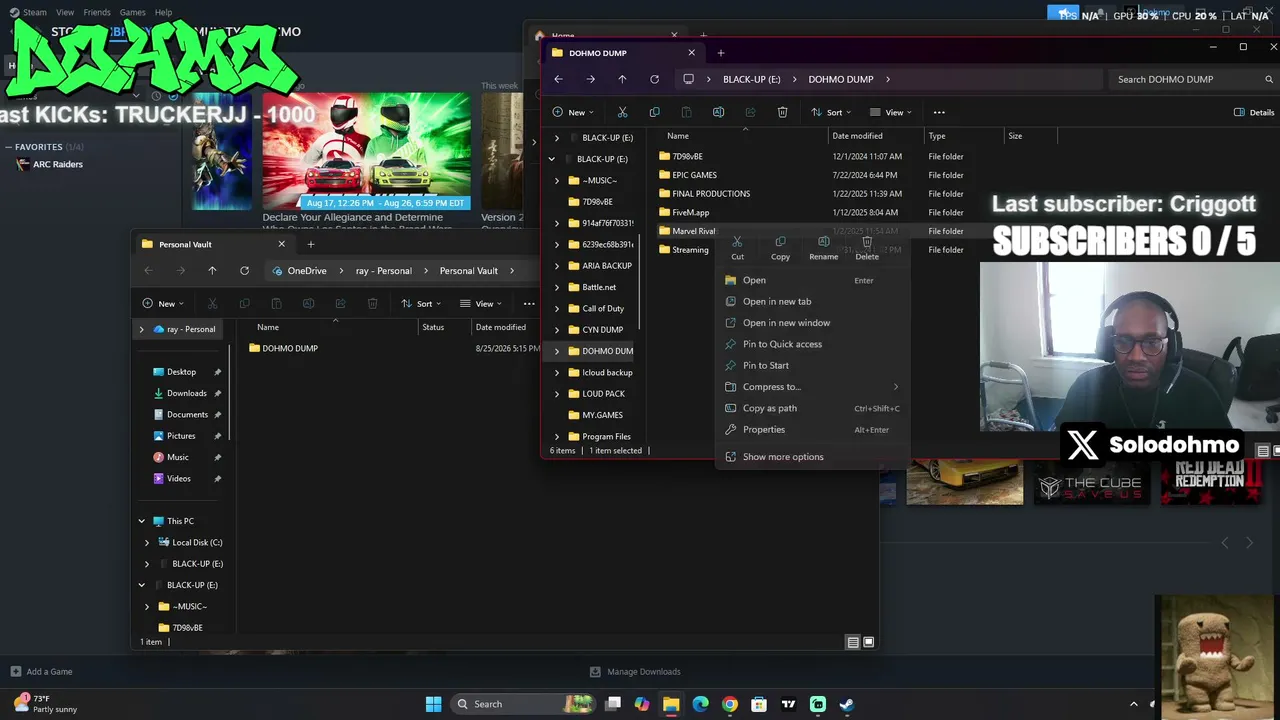The width and height of the screenshot is (1280, 720).
Task: Add a new tab in DOHMO DUMP window
Action: 720,53
